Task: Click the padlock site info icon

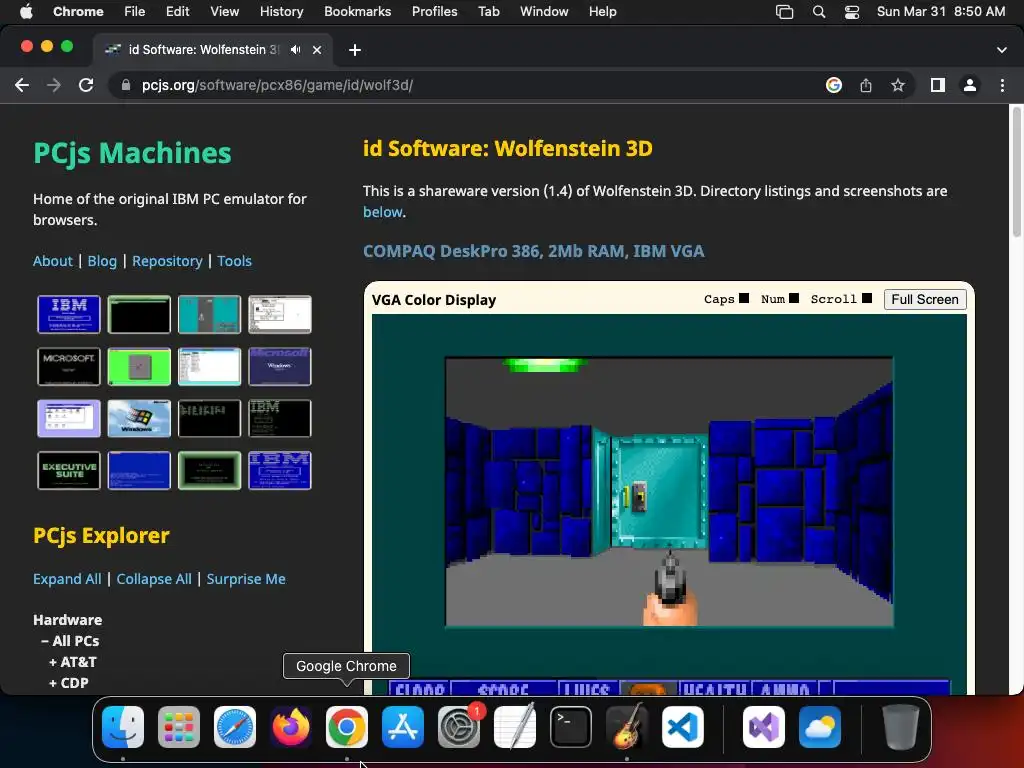Action: pyautogui.click(x=126, y=85)
